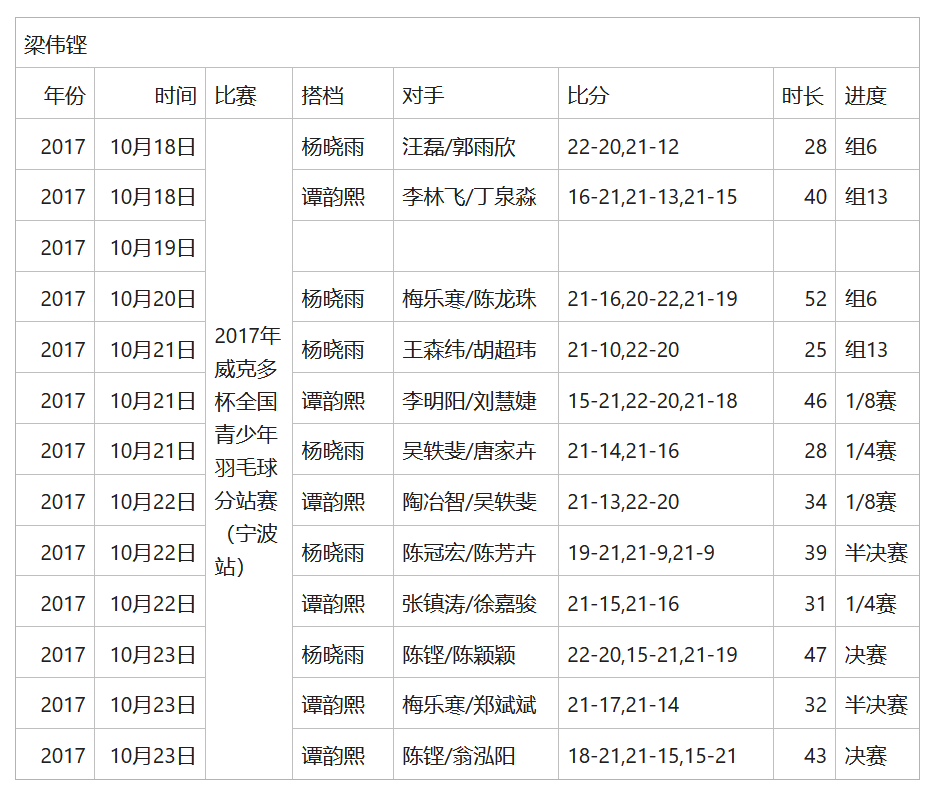Viewport: 945px width, 789px height.
Task: Click the 梁伟铿 table title
Action: pos(56,44)
